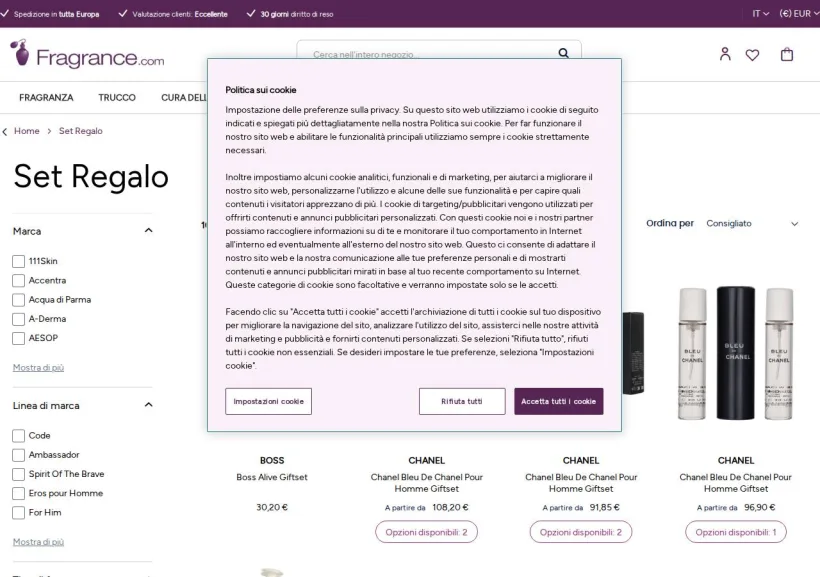Click Opzioni disponibili: 2 for 108,20 € Chanel
Screen dimensions: 820x577
pos(426,532)
